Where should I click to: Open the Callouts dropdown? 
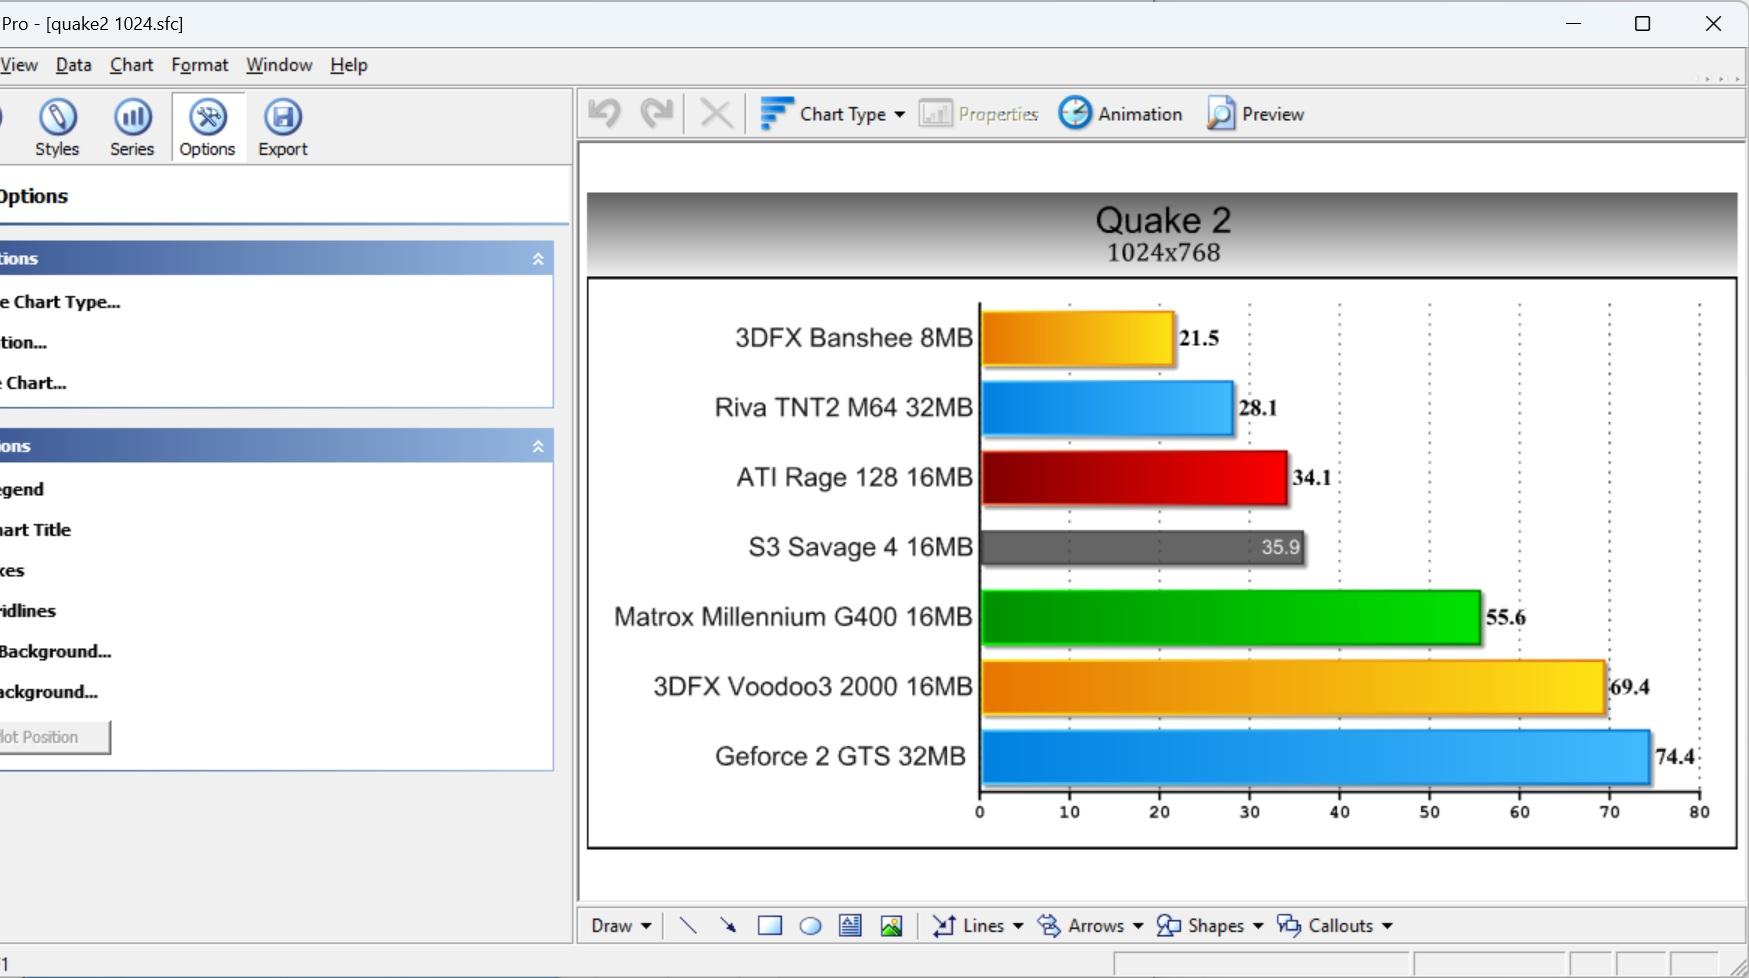pyautogui.click(x=1335, y=926)
